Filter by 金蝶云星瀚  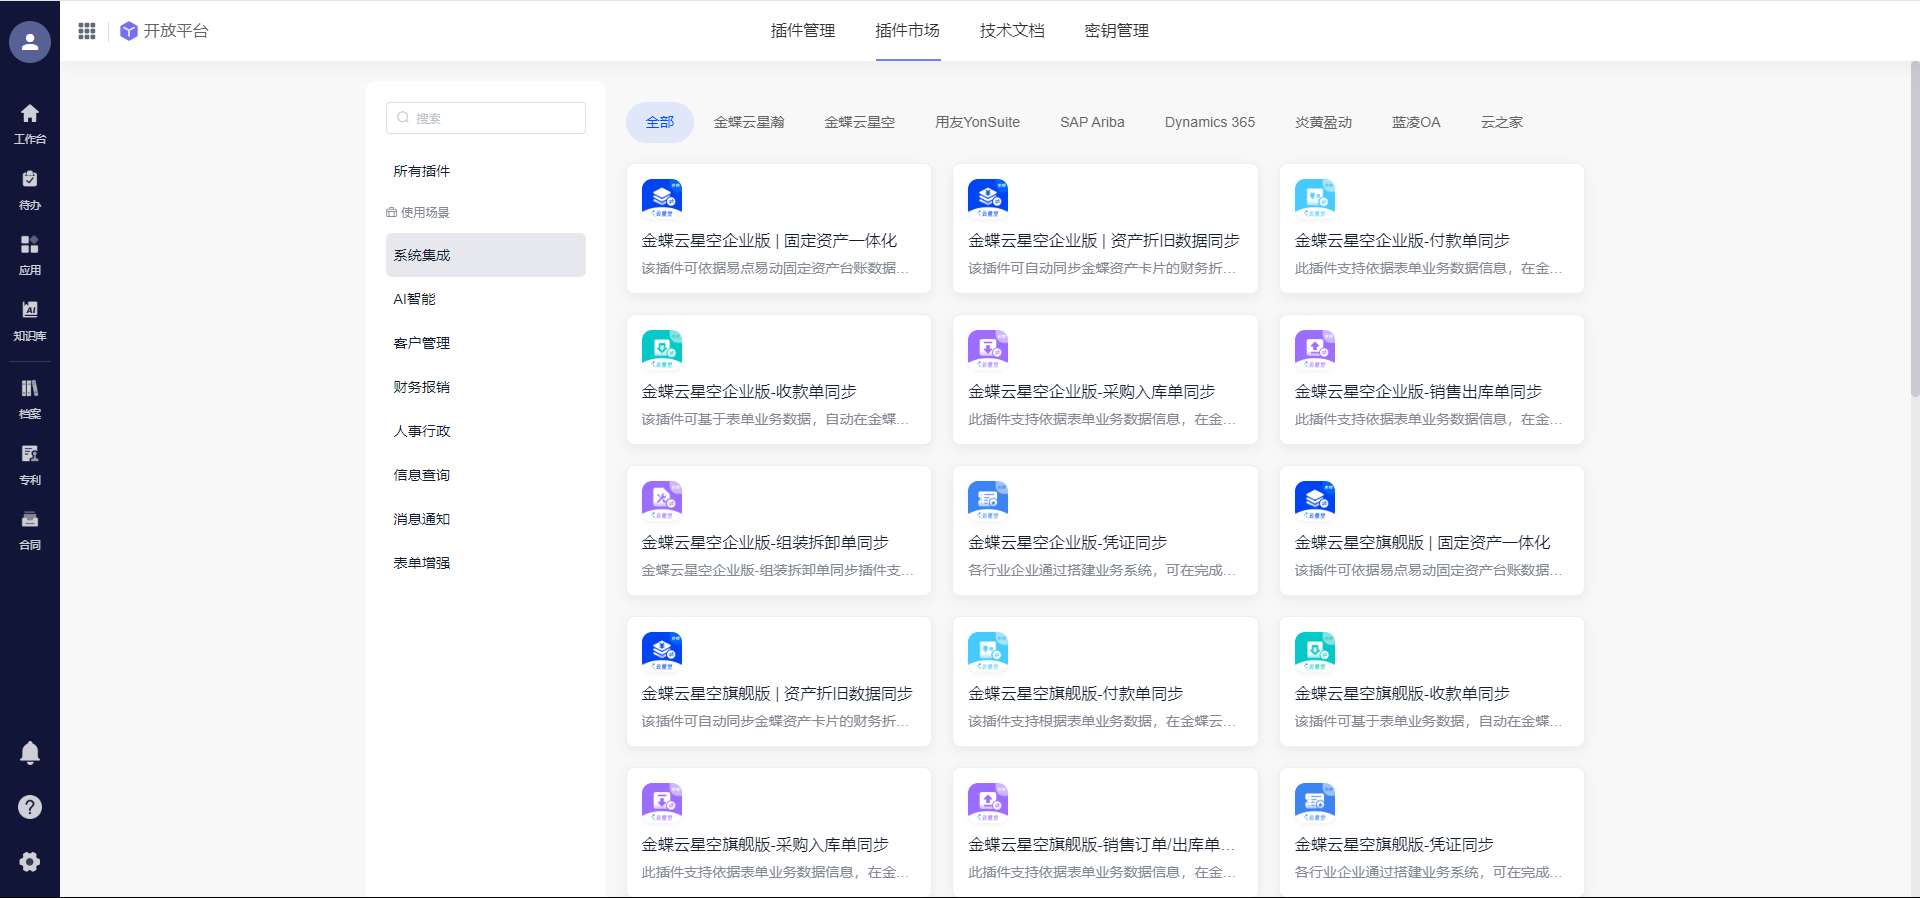coord(749,123)
